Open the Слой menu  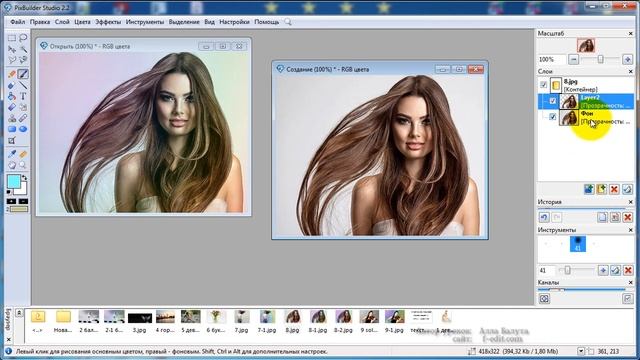coord(62,22)
